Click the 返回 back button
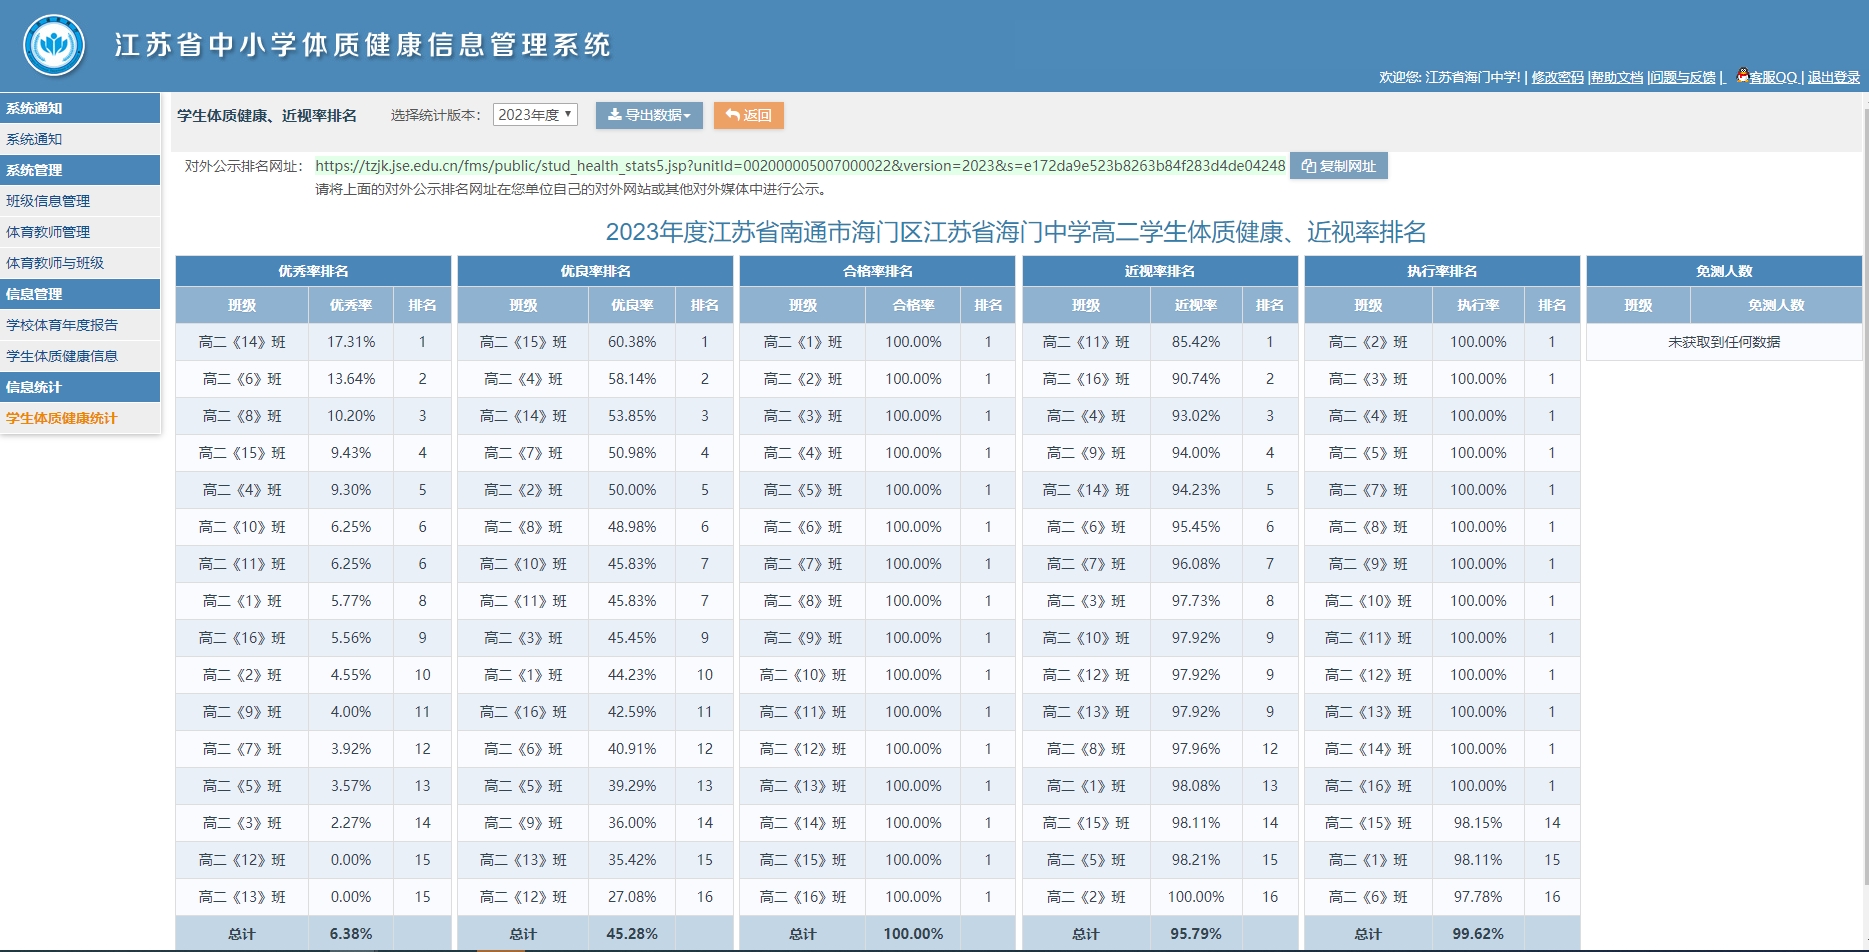The width and height of the screenshot is (1869, 952). (x=749, y=115)
